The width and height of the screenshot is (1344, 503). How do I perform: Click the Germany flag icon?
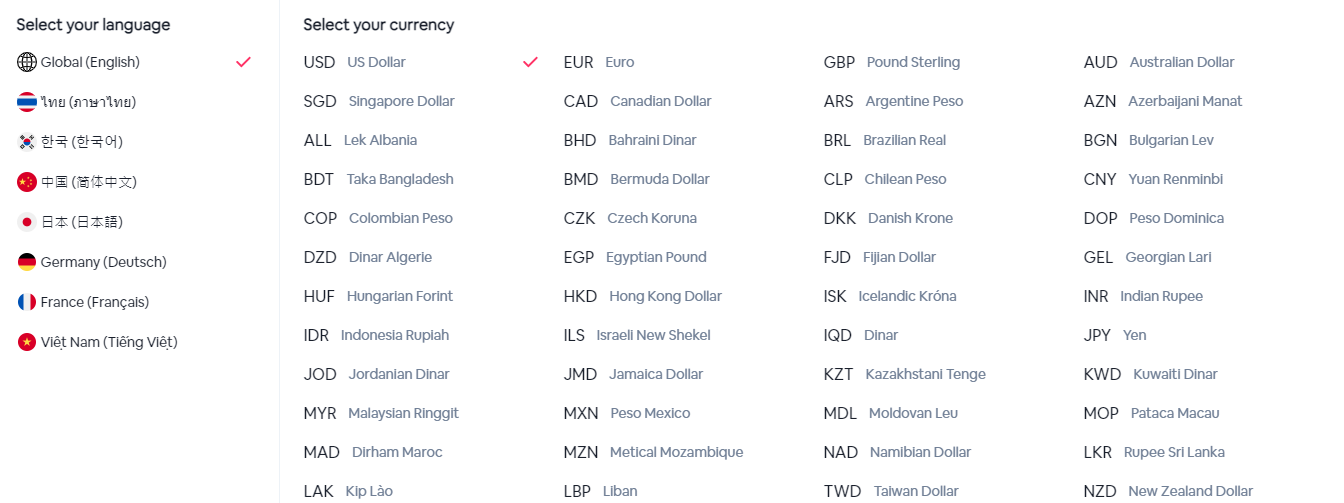pyautogui.click(x=27, y=262)
